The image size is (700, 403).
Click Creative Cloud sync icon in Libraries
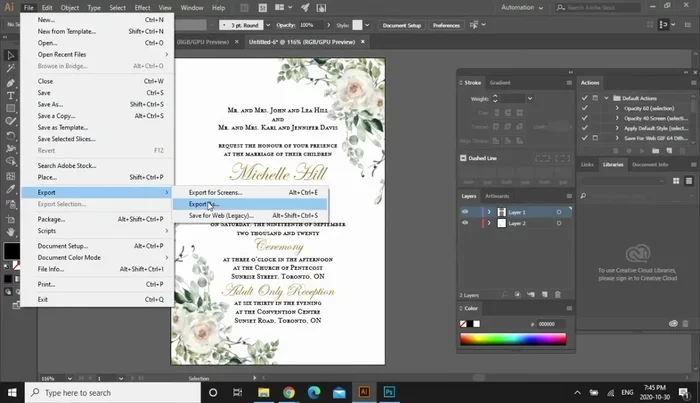pyautogui.click(x=673, y=323)
